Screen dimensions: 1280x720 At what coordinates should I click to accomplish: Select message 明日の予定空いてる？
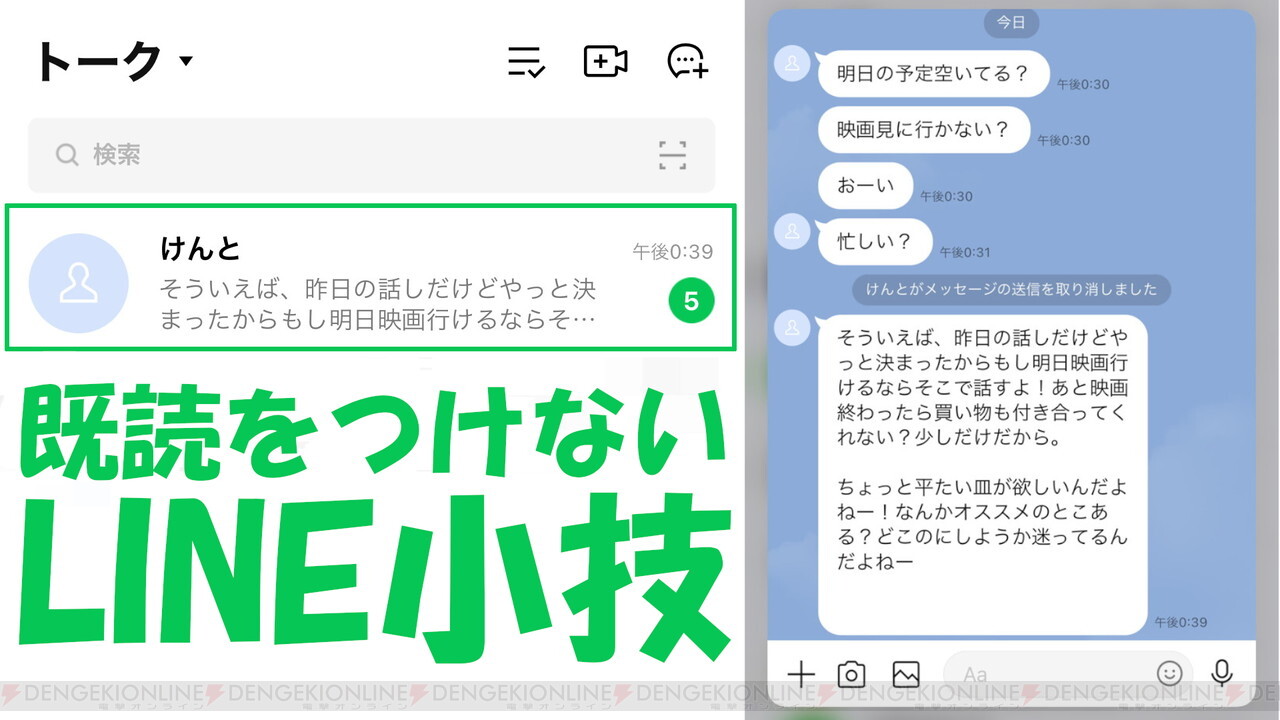point(933,73)
